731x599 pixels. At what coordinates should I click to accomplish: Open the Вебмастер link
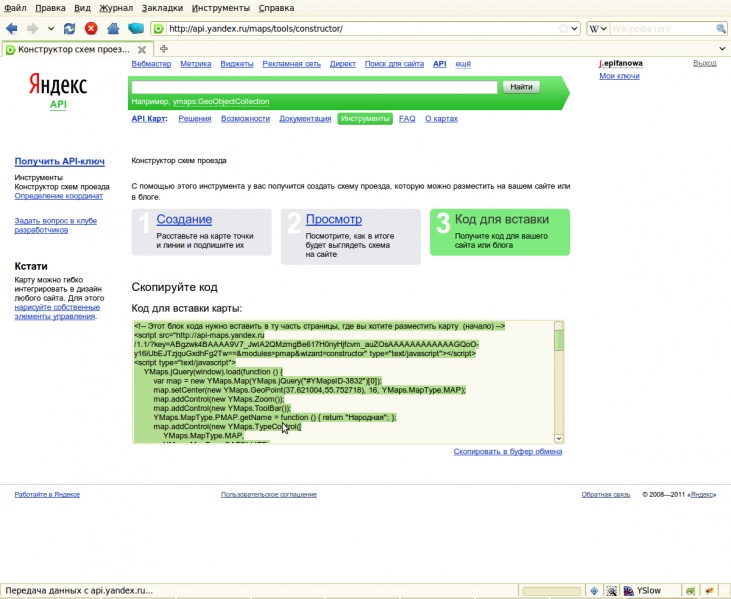(x=151, y=64)
